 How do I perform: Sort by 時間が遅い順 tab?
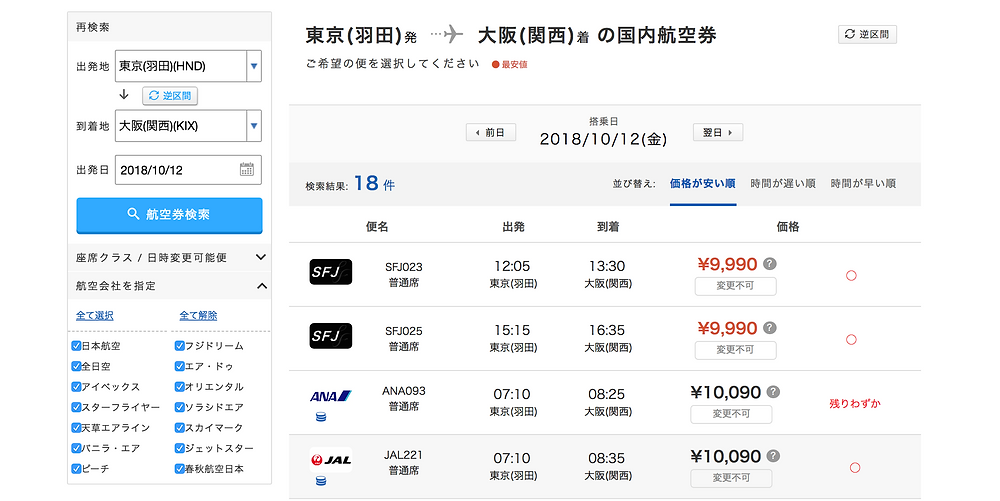783,184
